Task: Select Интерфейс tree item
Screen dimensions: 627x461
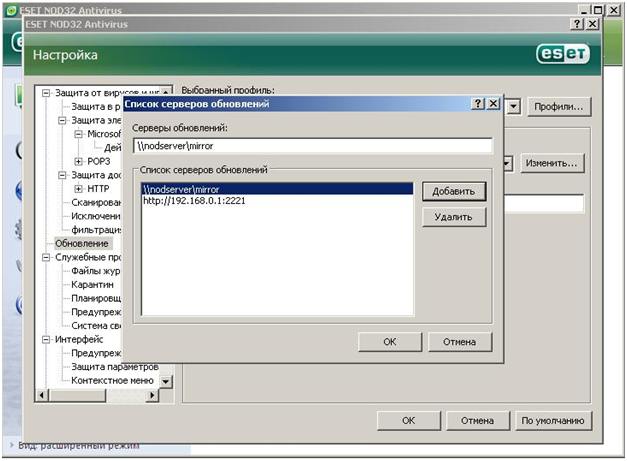Action: click(79, 339)
